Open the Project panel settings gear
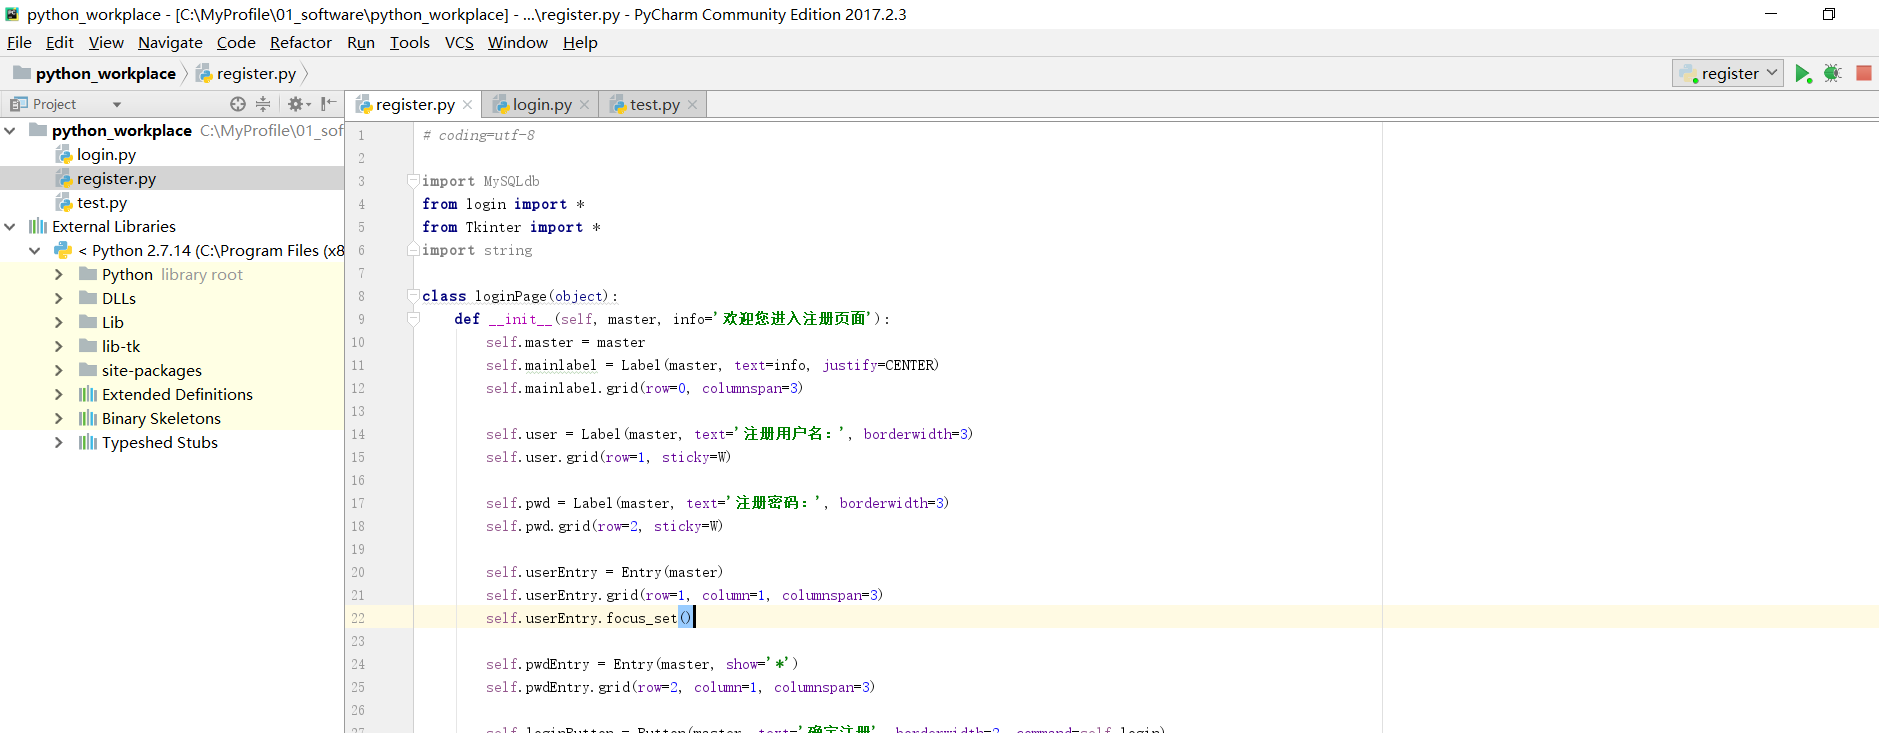 (298, 104)
